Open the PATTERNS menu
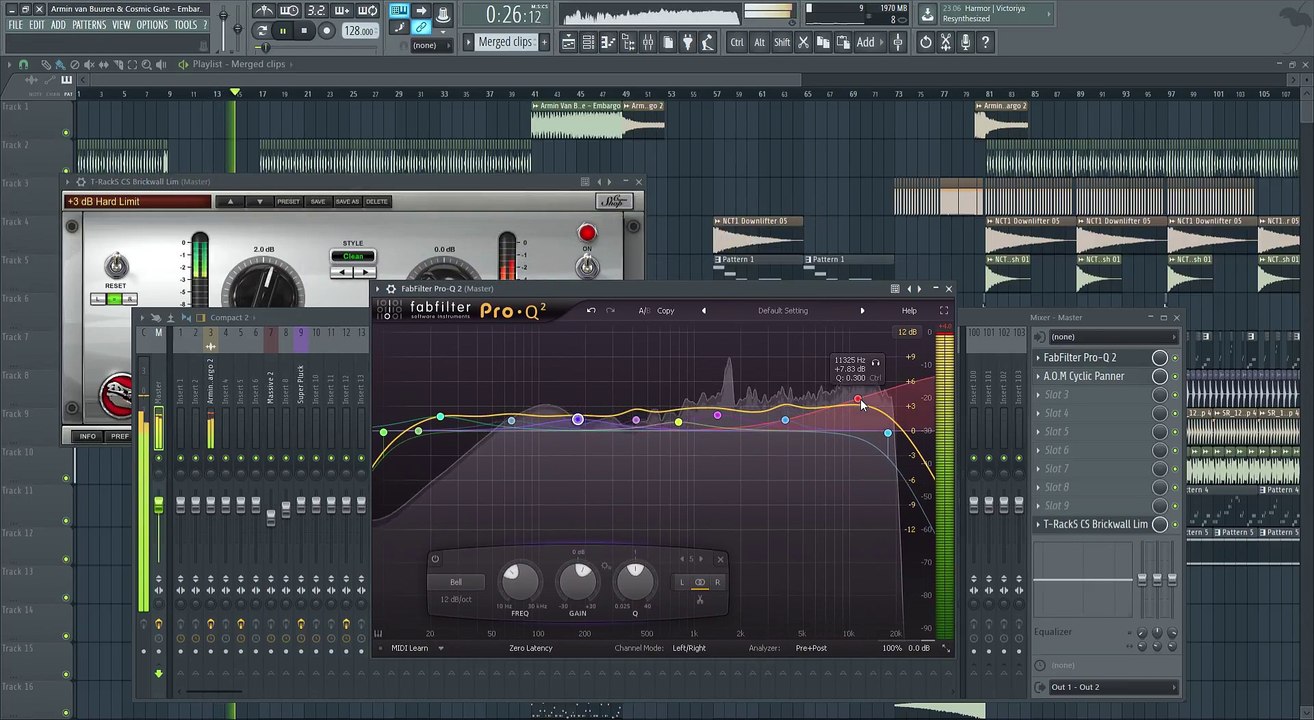The width and height of the screenshot is (1314, 720). pyautogui.click(x=89, y=25)
